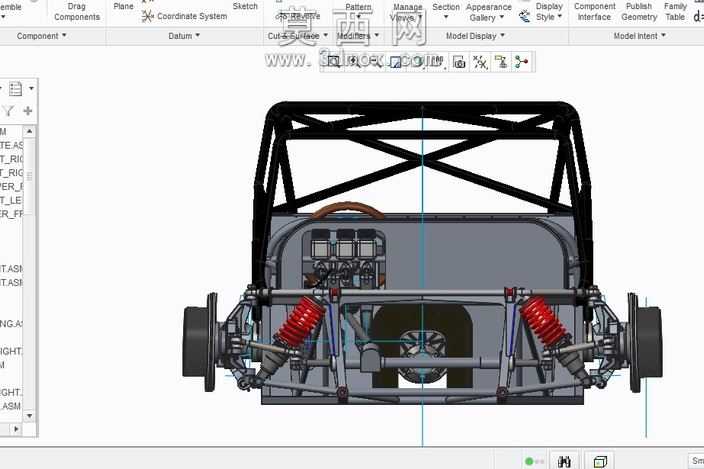Screen dimensions: 704x469
Task: Toggle datum display filters icon
Action: click(480, 62)
